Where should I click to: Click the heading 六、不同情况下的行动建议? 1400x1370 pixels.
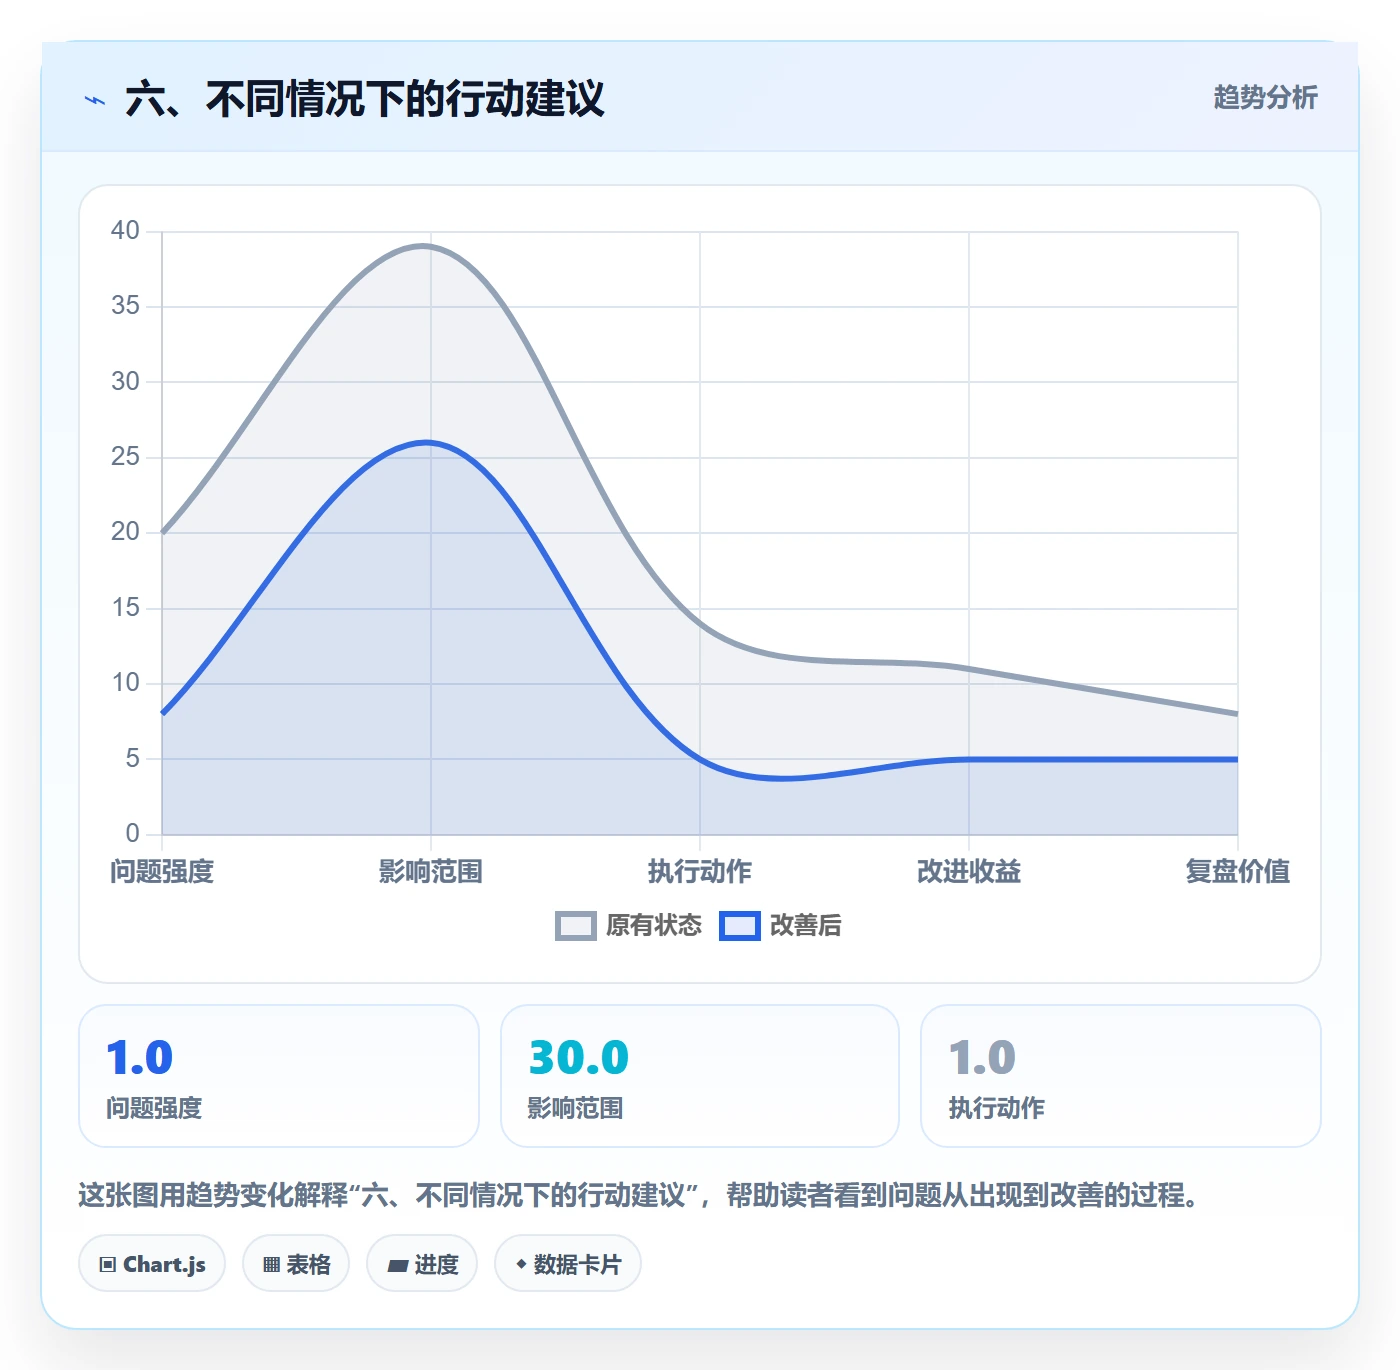(x=365, y=99)
